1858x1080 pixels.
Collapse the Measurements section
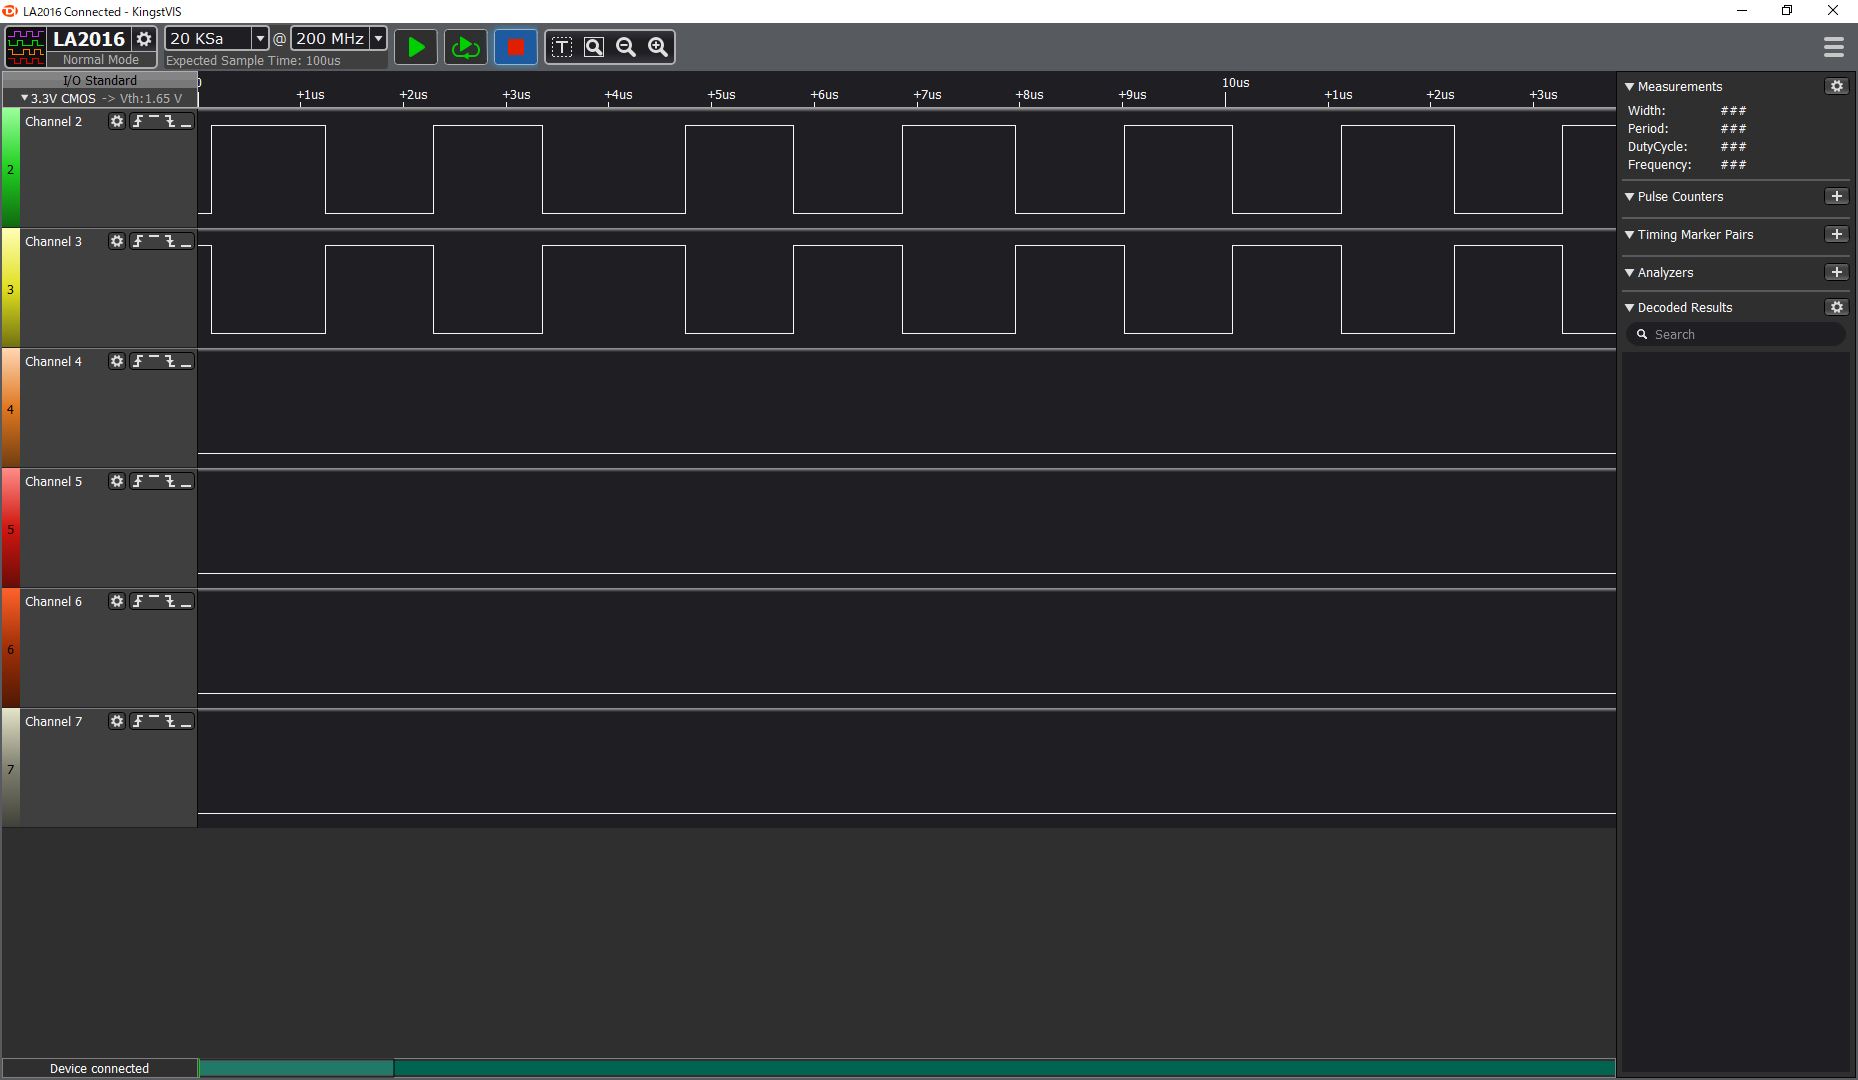pos(1629,87)
